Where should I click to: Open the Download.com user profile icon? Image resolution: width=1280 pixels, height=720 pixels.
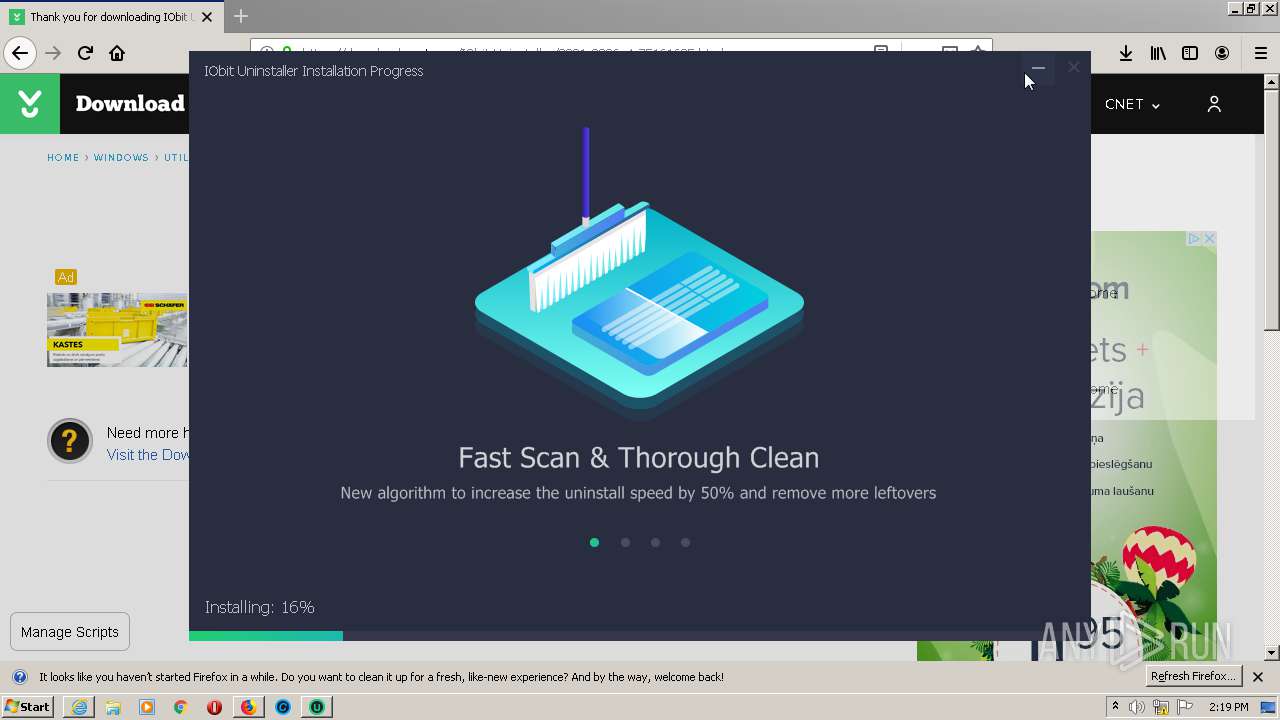point(1214,104)
